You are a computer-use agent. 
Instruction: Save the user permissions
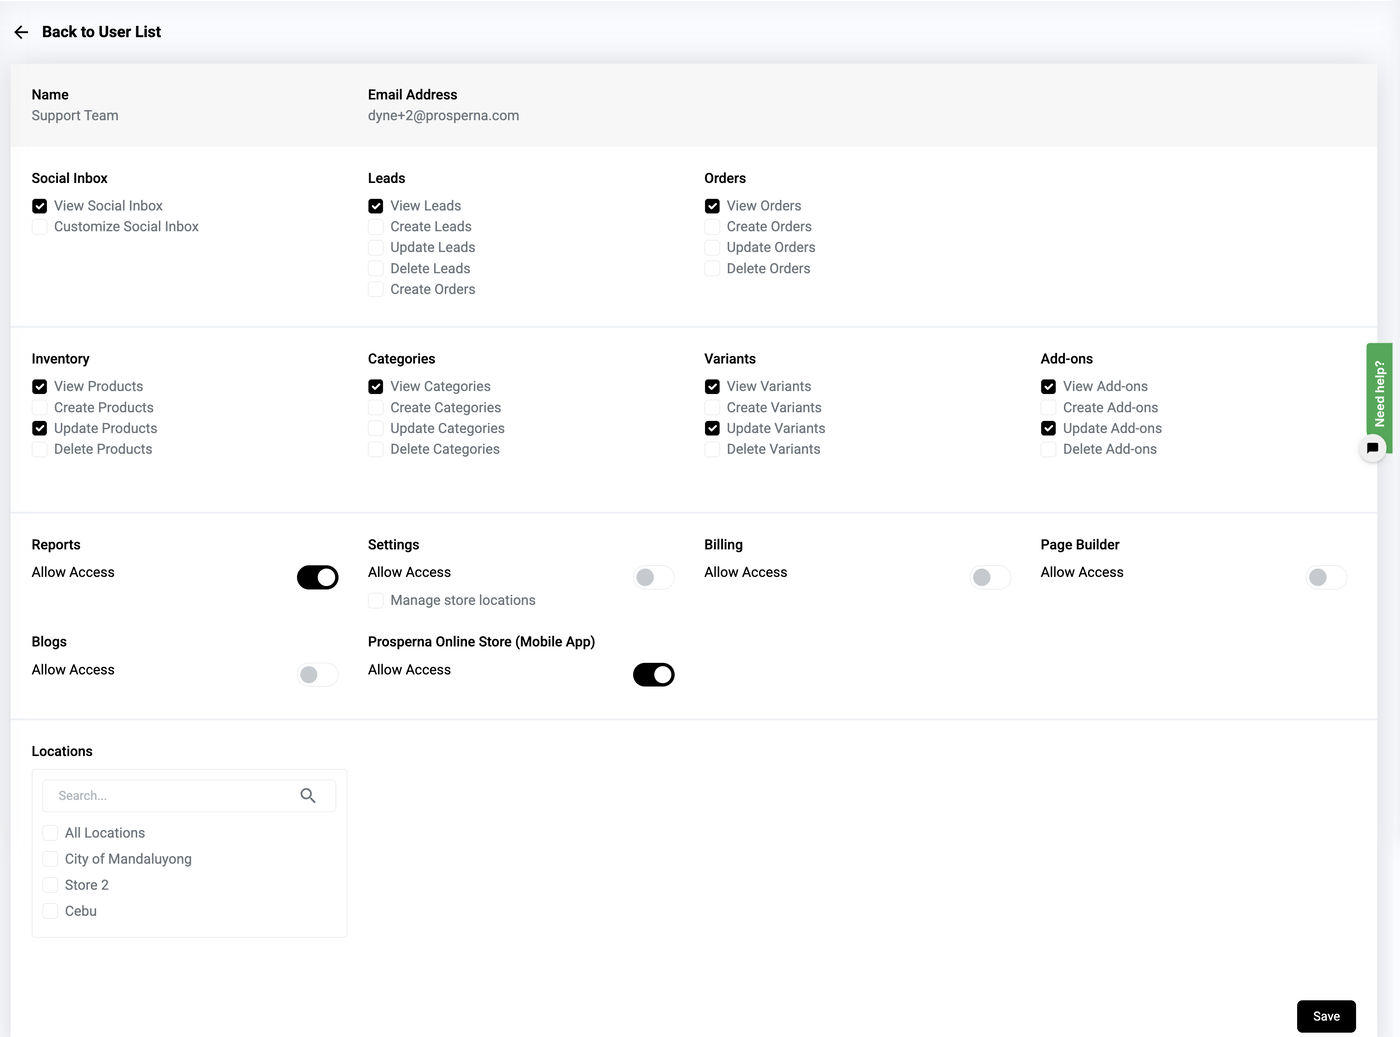click(x=1326, y=1016)
